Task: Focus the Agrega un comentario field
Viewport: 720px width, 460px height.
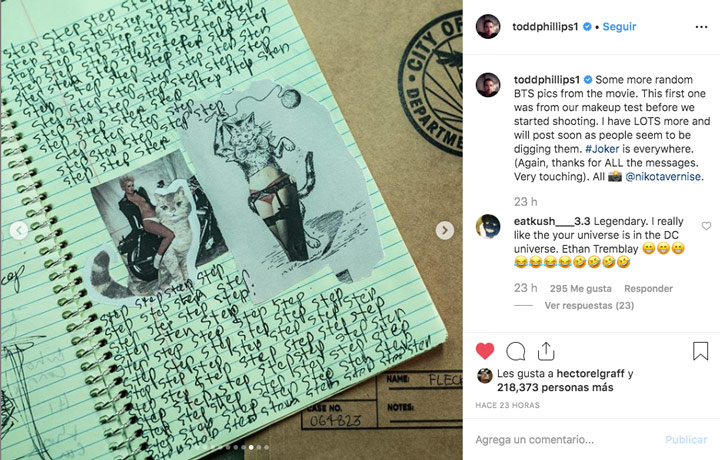Action: click(x=565, y=440)
